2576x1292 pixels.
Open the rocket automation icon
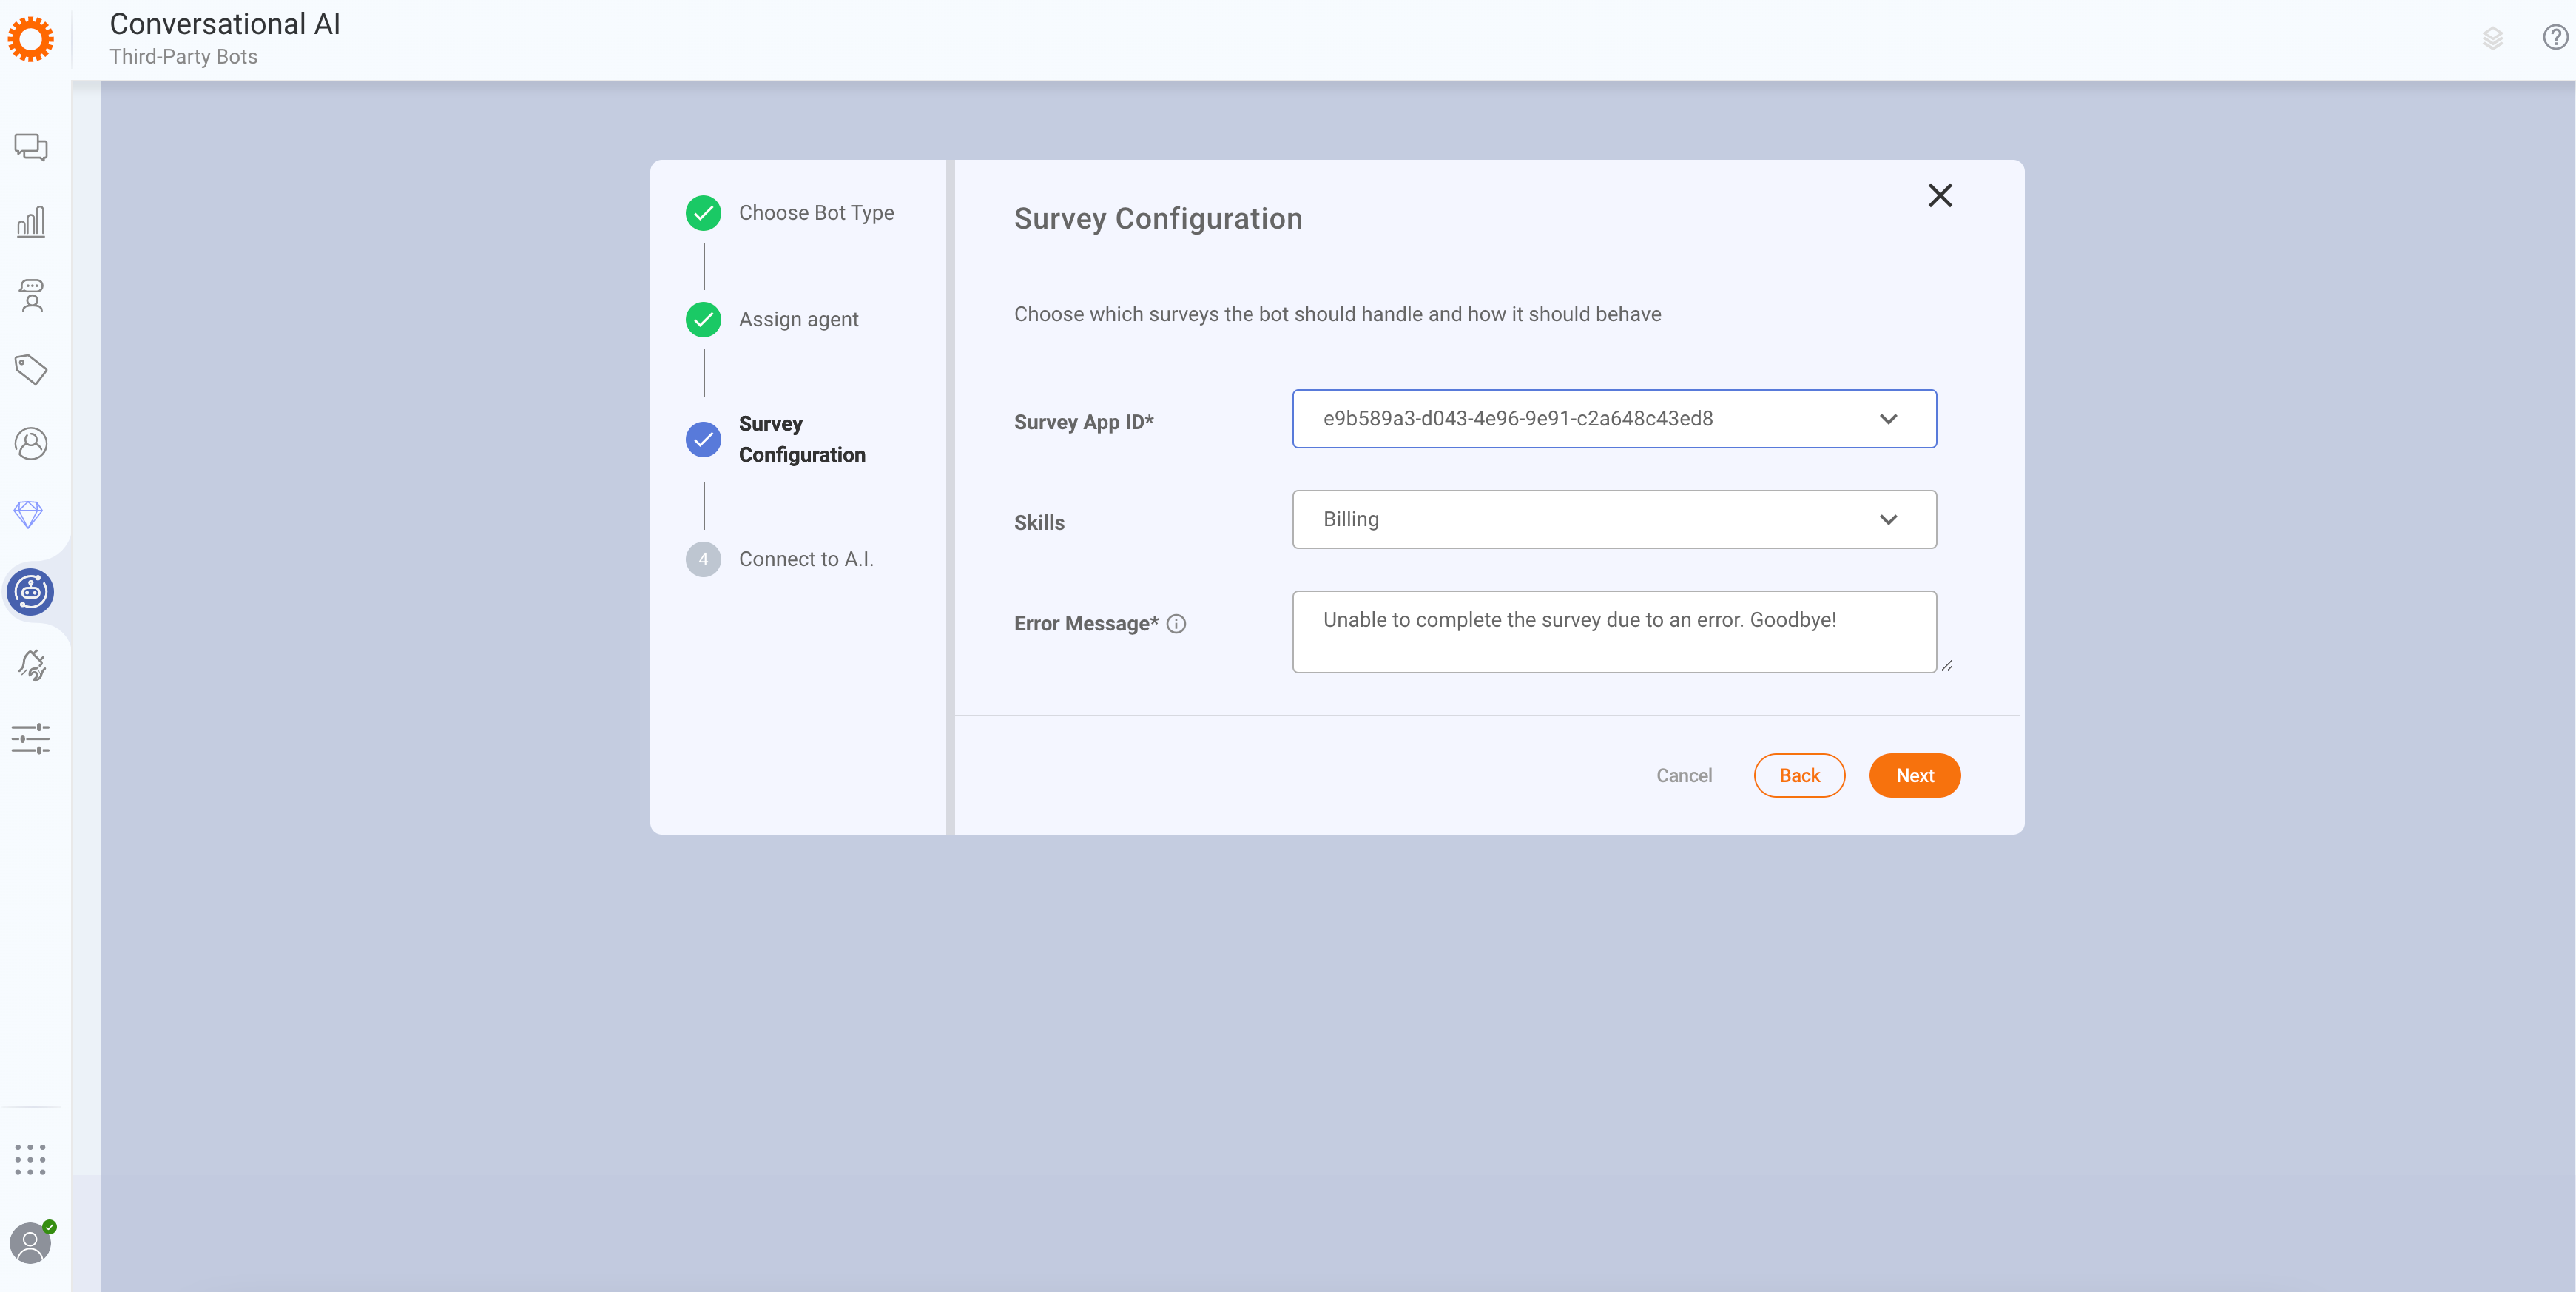click(31, 665)
